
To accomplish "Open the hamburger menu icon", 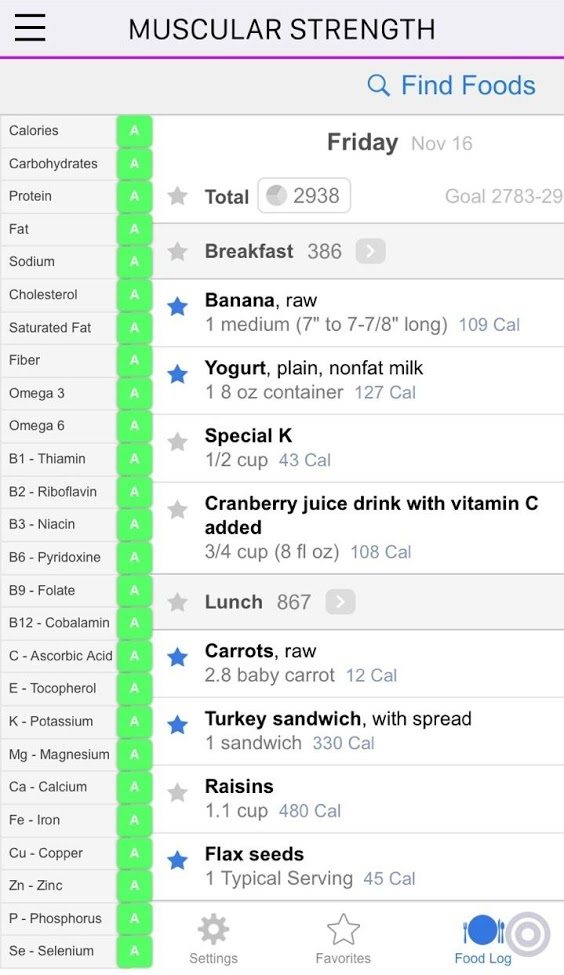I will 29,28.
